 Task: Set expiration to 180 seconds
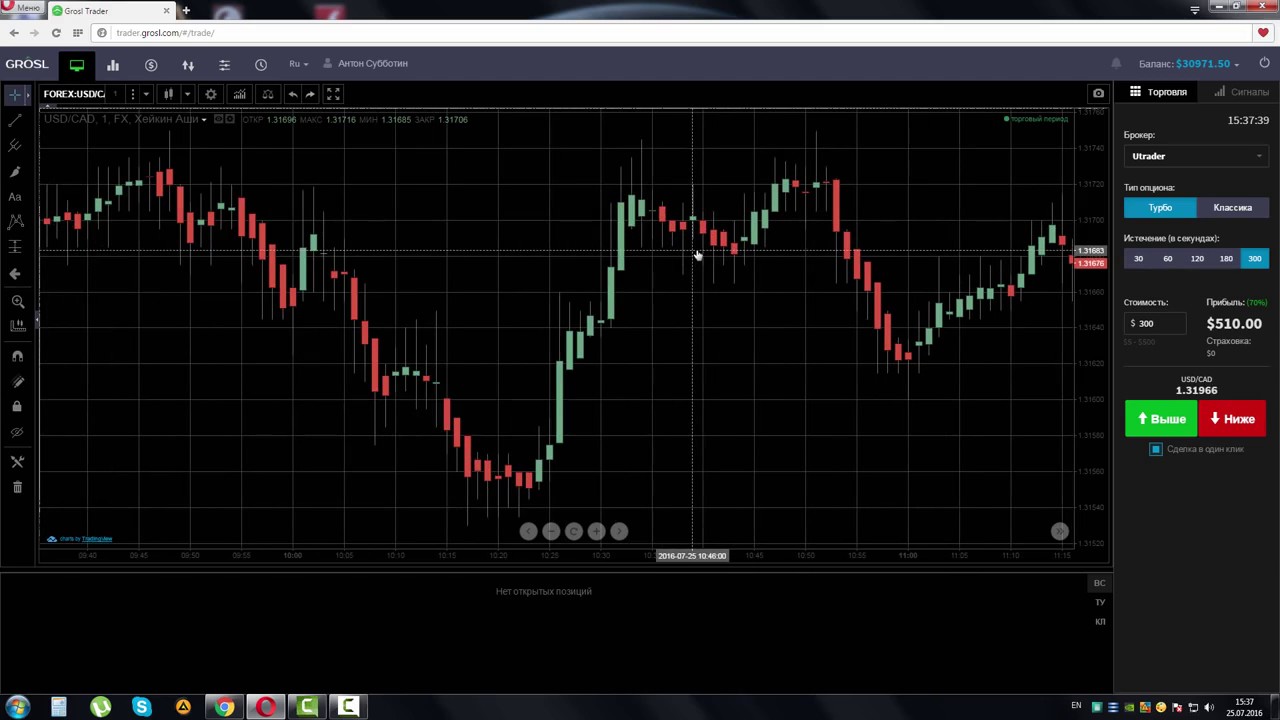1226,259
